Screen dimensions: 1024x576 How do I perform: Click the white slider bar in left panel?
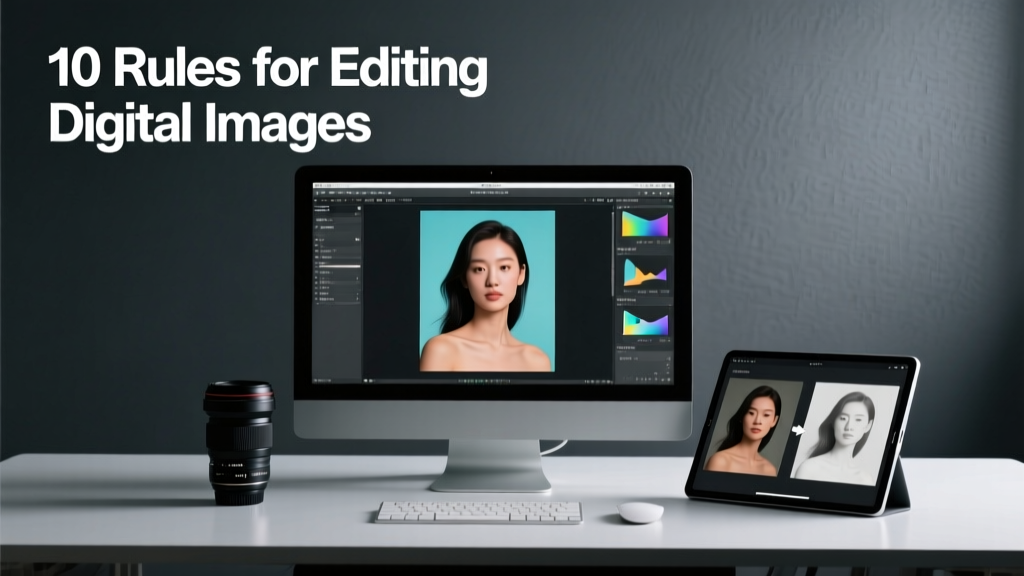pos(338,266)
